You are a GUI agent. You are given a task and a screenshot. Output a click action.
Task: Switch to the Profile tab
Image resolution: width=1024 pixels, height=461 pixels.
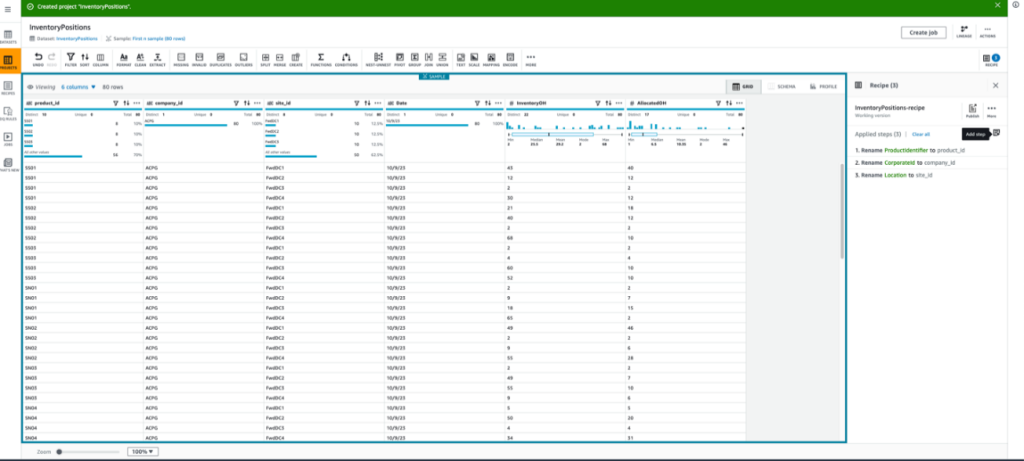point(824,87)
